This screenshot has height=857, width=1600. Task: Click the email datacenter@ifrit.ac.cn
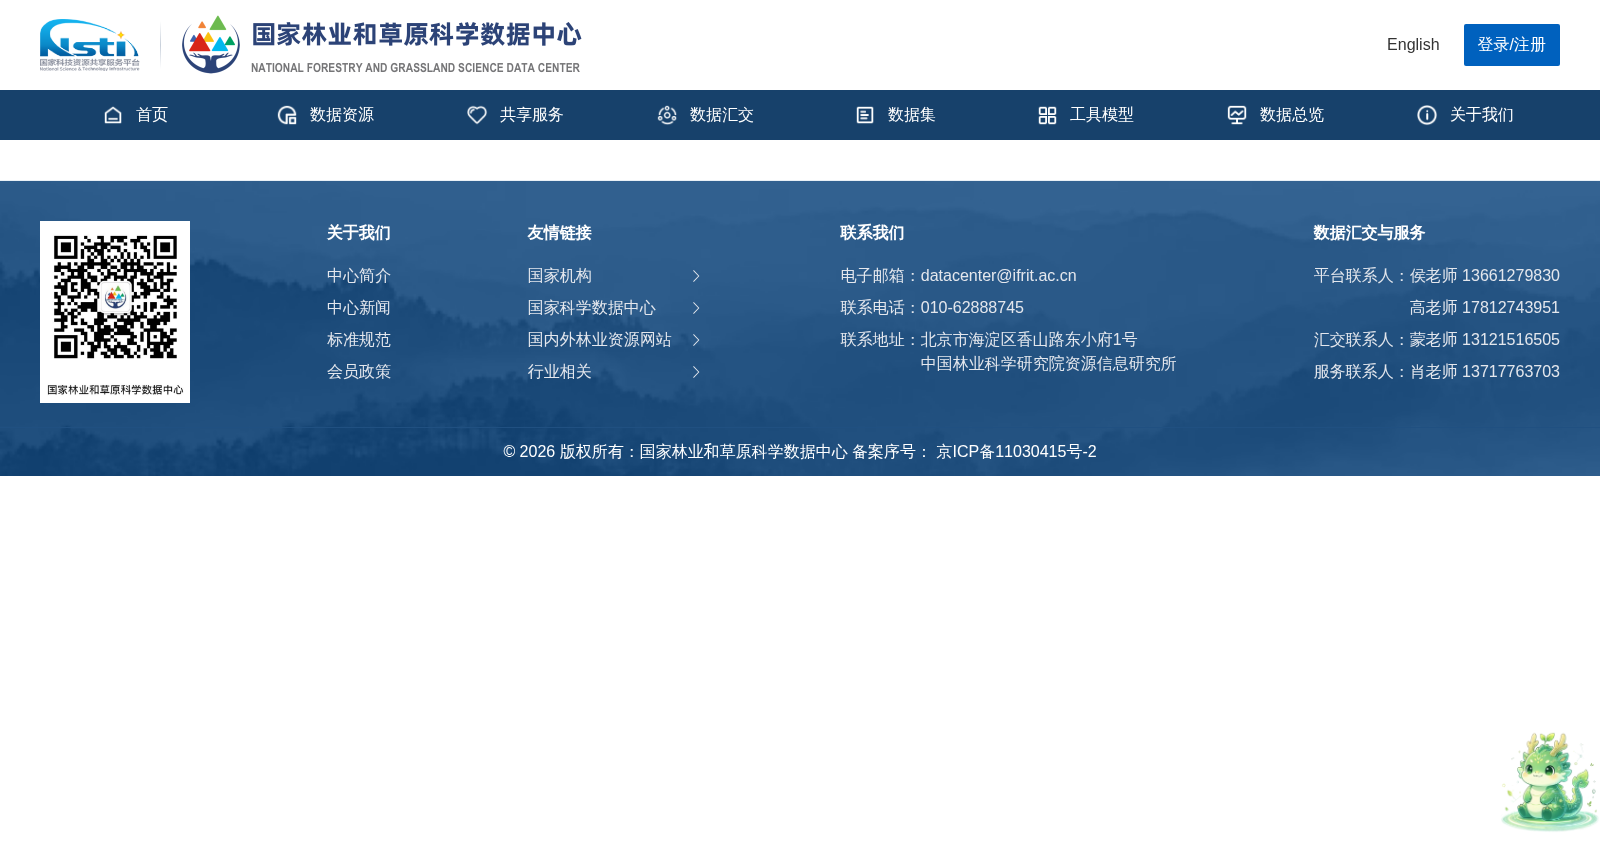click(998, 276)
